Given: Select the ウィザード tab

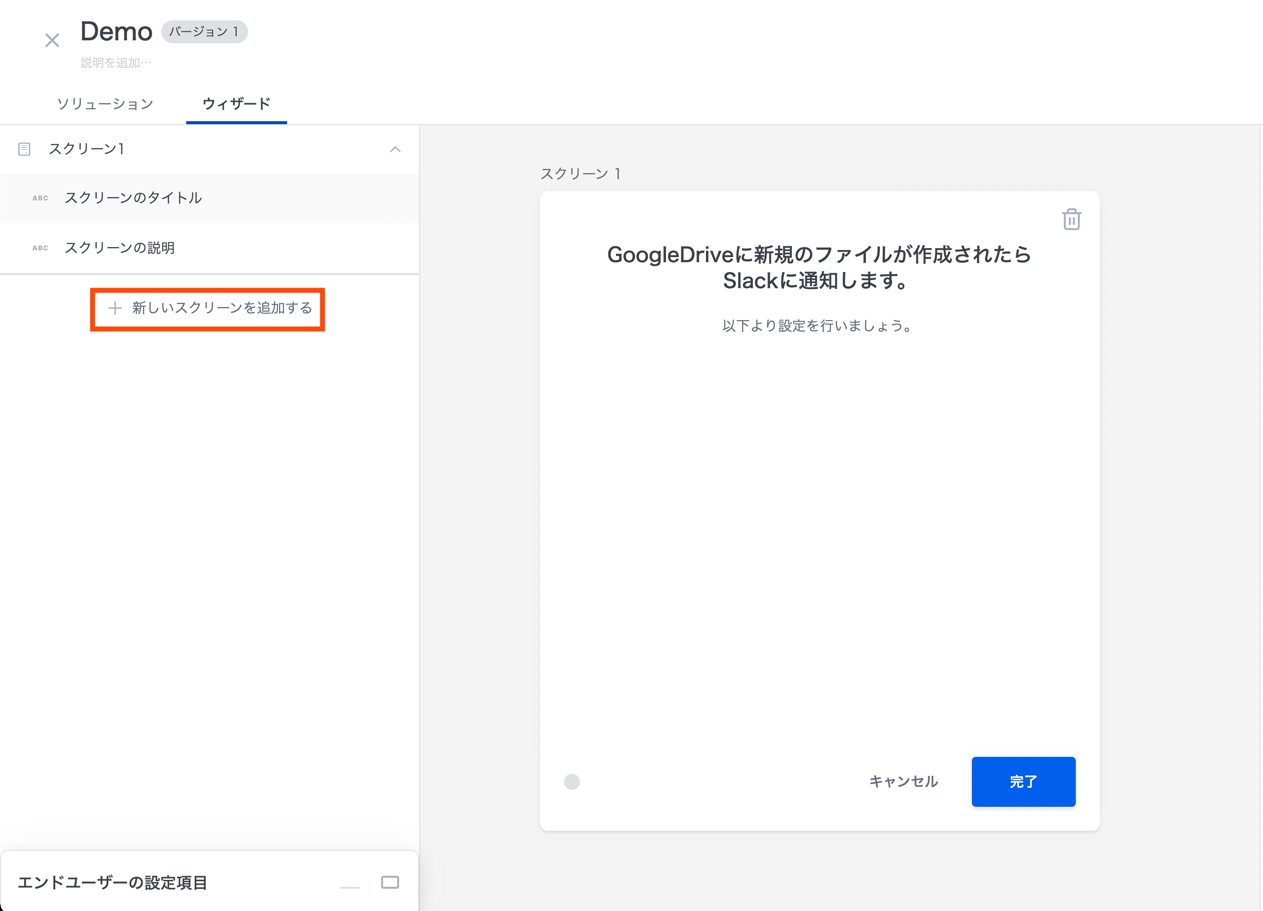Looking at the screenshot, I should click(236, 104).
